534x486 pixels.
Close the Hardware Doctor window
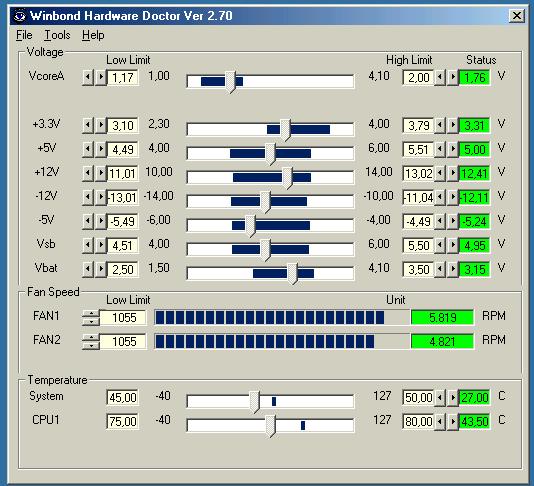tap(517, 16)
